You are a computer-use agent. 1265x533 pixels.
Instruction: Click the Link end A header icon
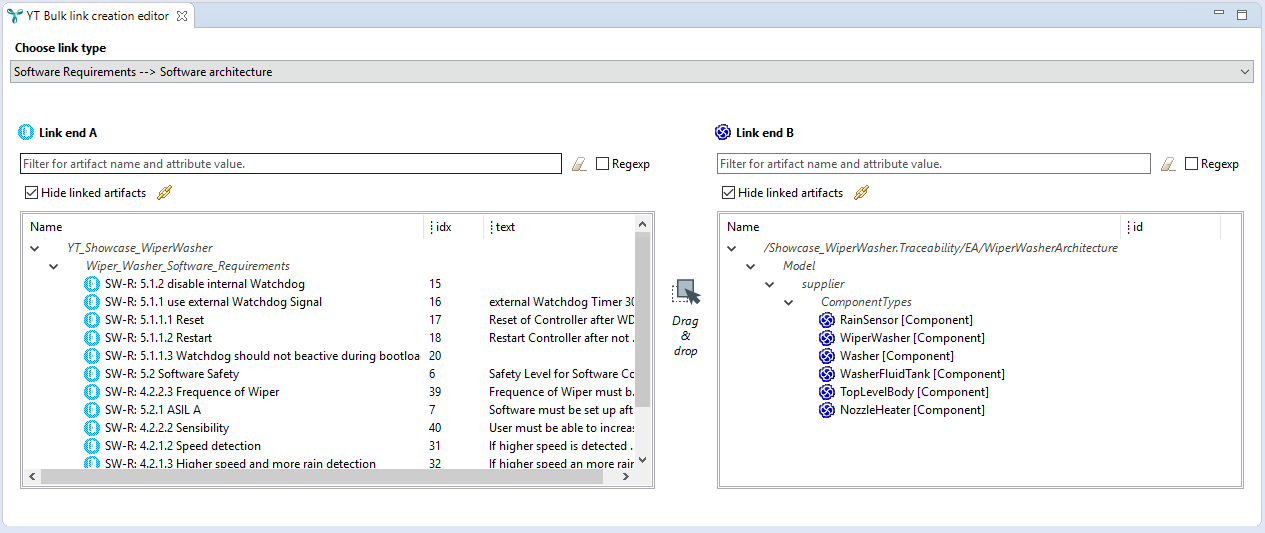26,132
